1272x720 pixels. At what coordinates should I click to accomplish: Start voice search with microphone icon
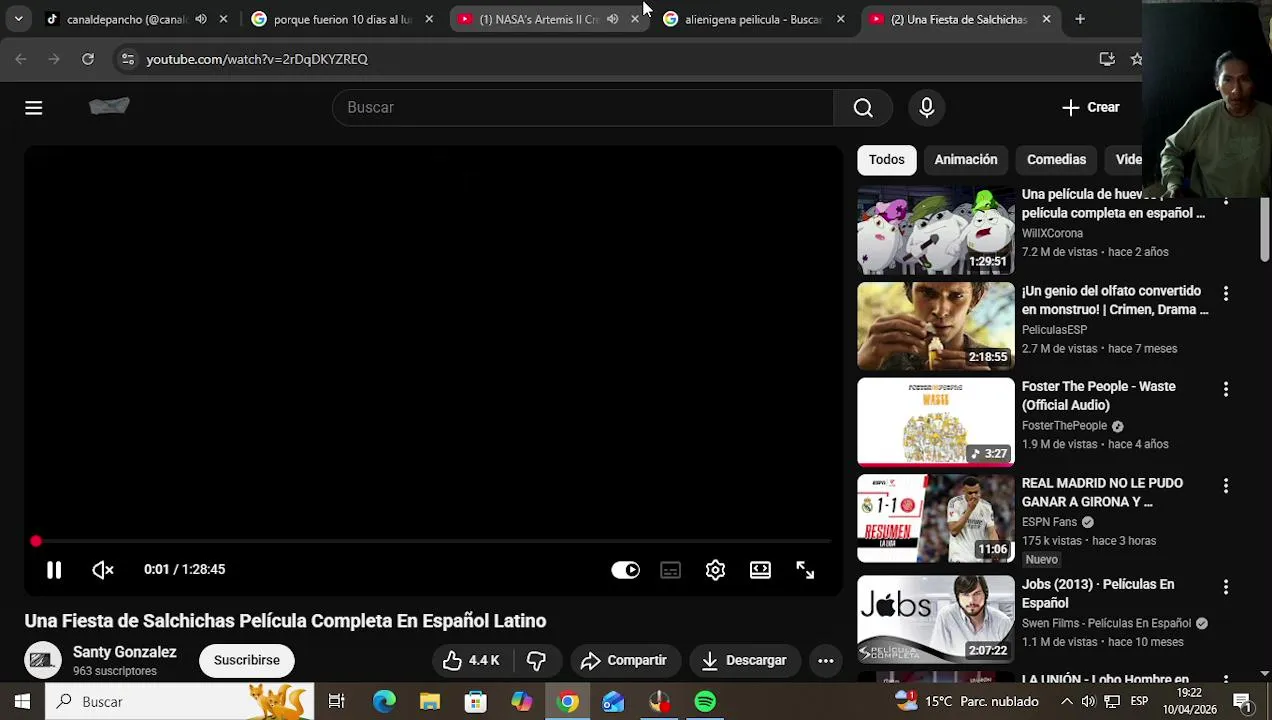coord(927,107)
